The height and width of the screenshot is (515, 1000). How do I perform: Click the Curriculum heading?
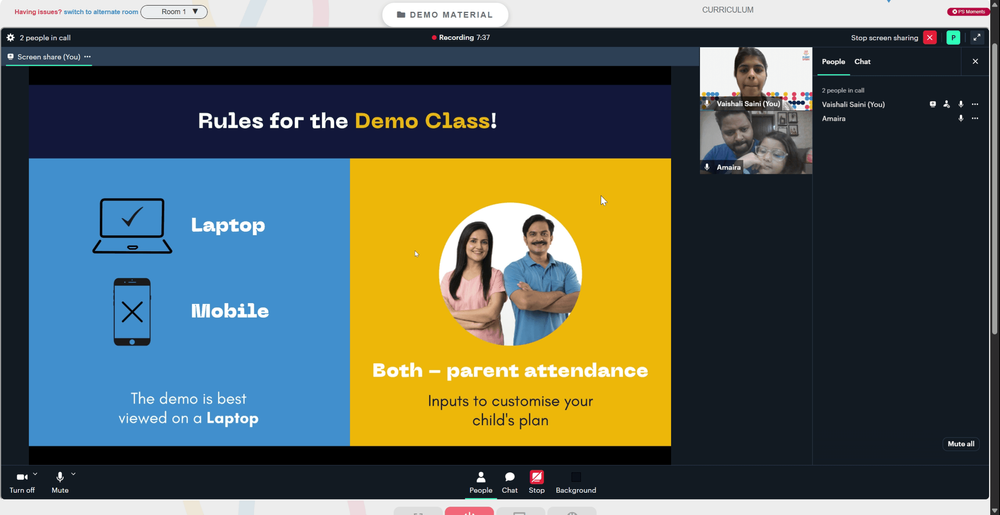[728, 10]
